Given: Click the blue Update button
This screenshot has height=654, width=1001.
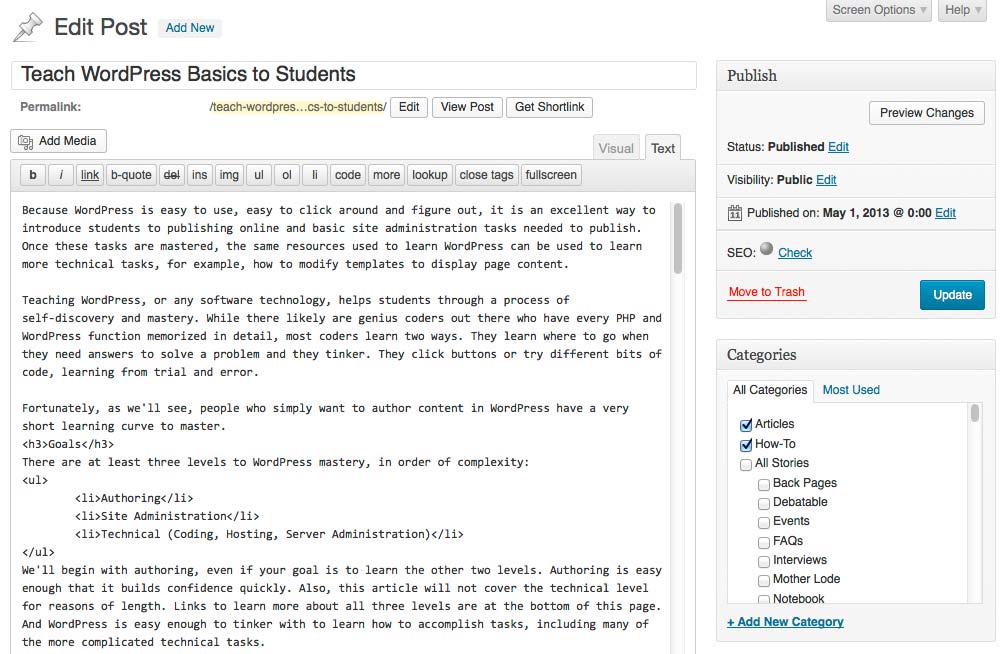Looking at the screenshot, I should (x=952, y=295).
